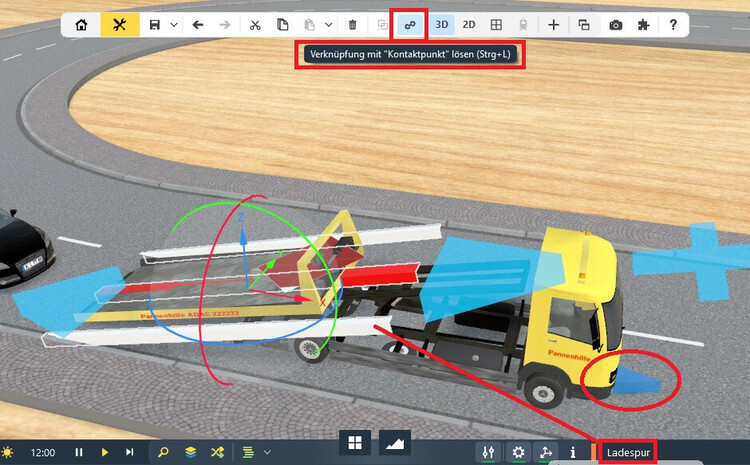Click the Ladespur object name label
This screenshot has height=465, width=750.
coord(628,453)
